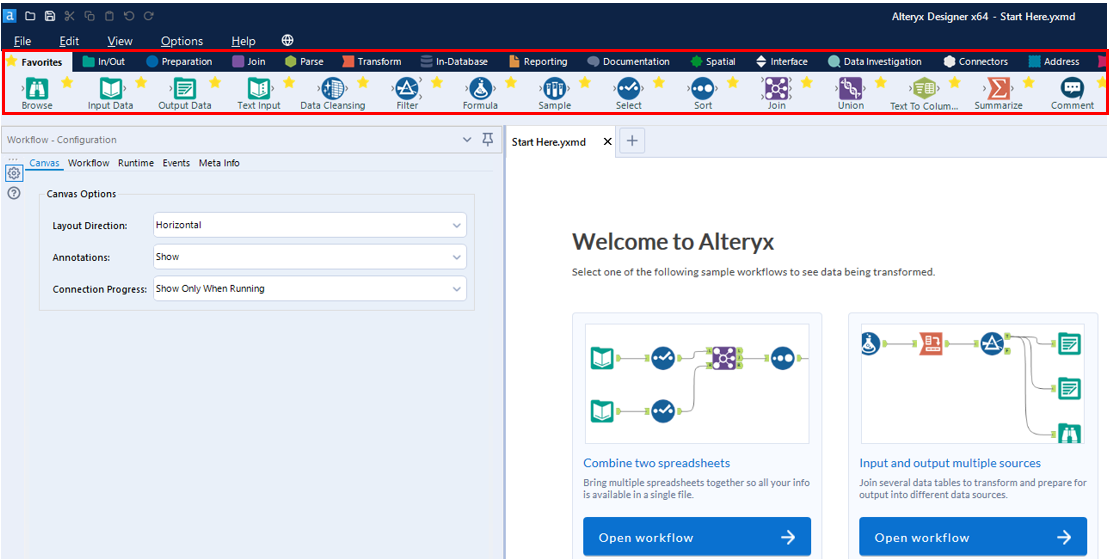
Task: Open the Edit menu
Action: (x=69, y=41)
